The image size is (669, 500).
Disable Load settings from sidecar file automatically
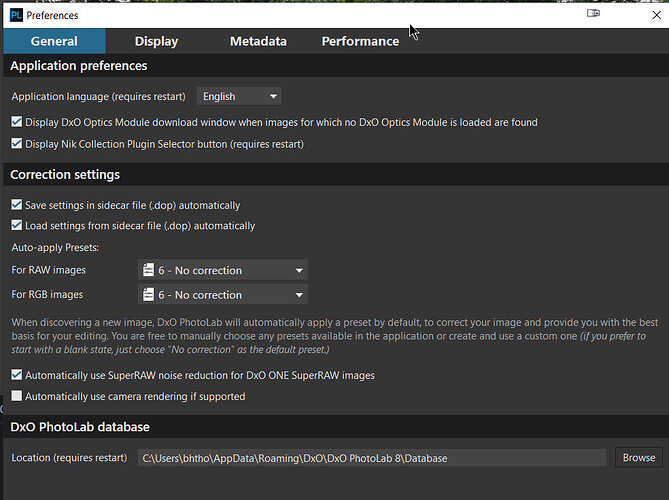[17, 225]
